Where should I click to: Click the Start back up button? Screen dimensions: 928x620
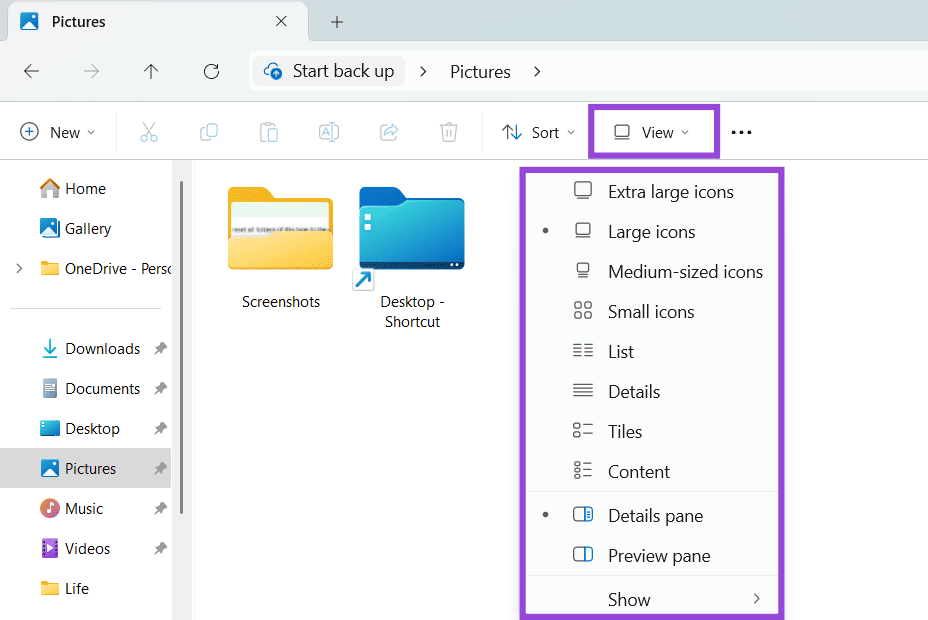click(330, 71)
